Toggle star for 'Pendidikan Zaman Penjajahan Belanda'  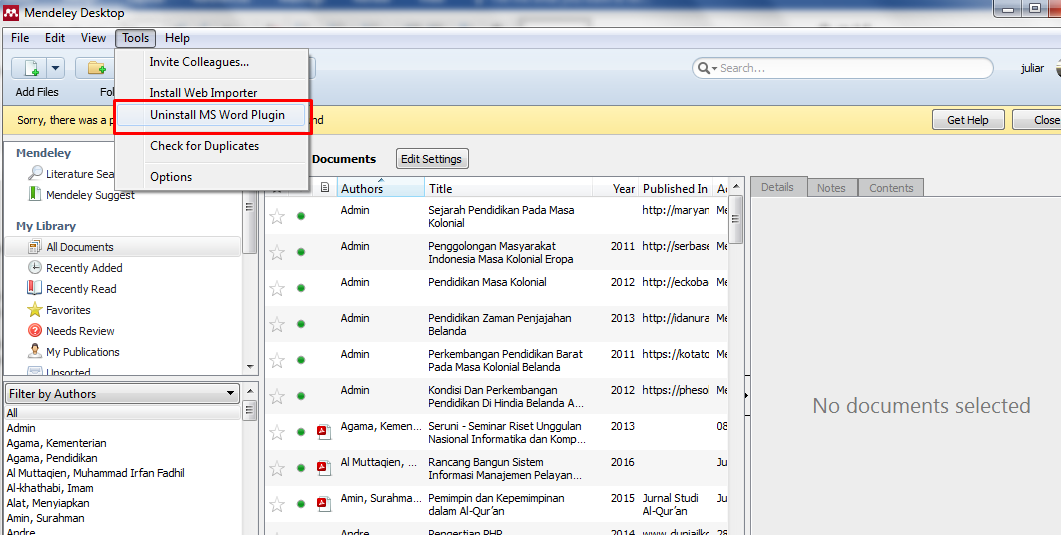click(x=277, y=324)
